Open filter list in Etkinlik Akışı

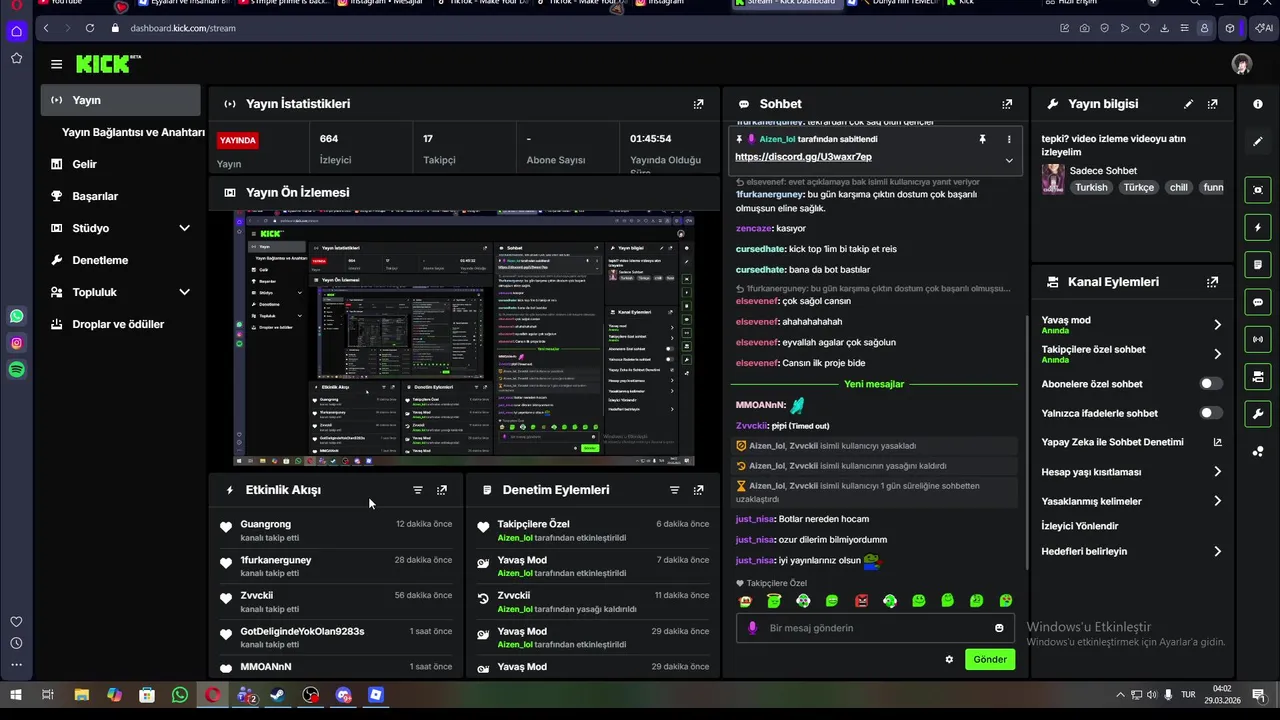418,490
